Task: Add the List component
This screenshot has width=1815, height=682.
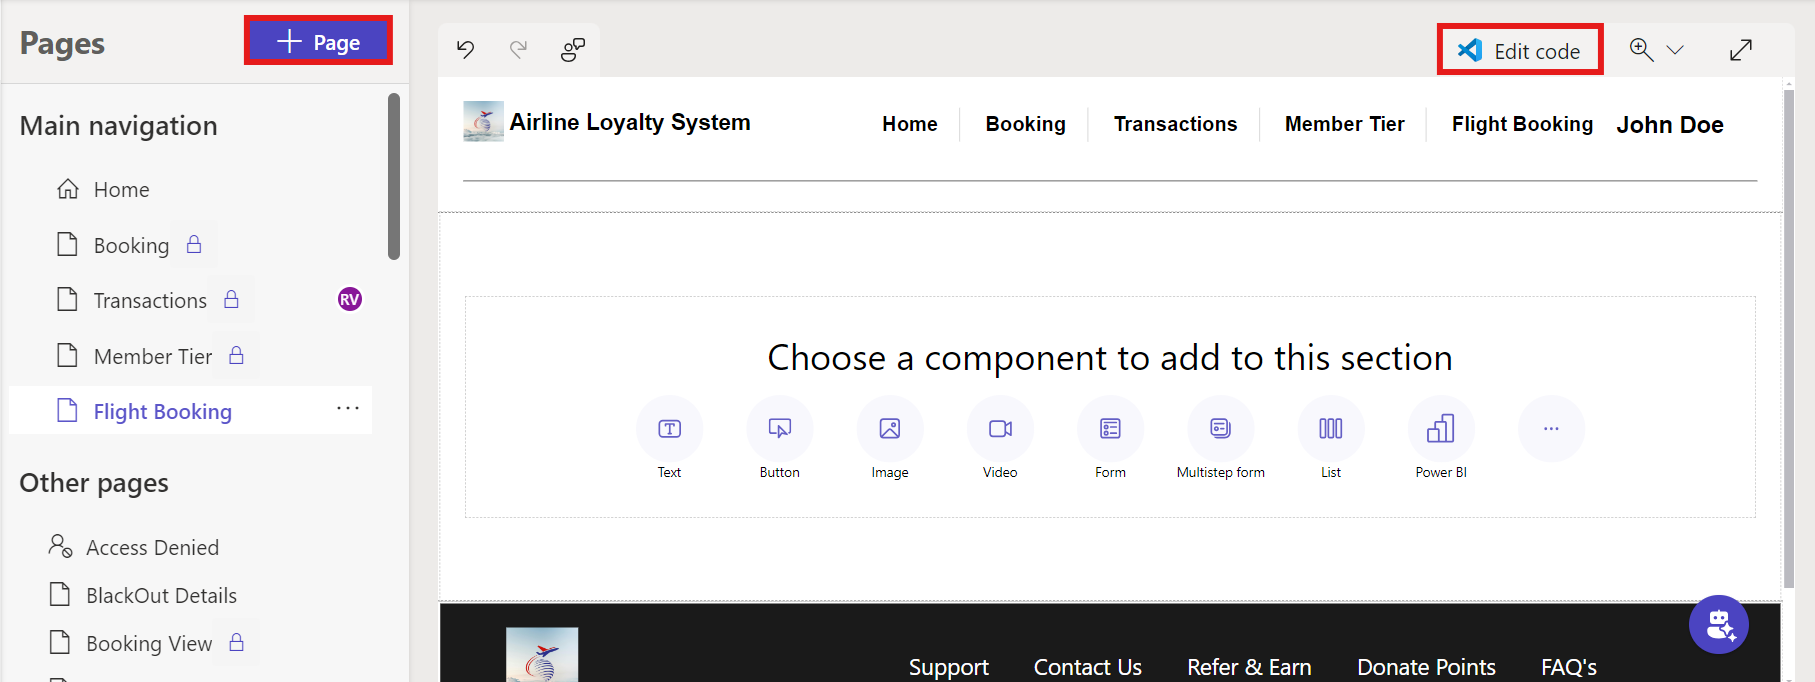Action: coord(1330,429)
